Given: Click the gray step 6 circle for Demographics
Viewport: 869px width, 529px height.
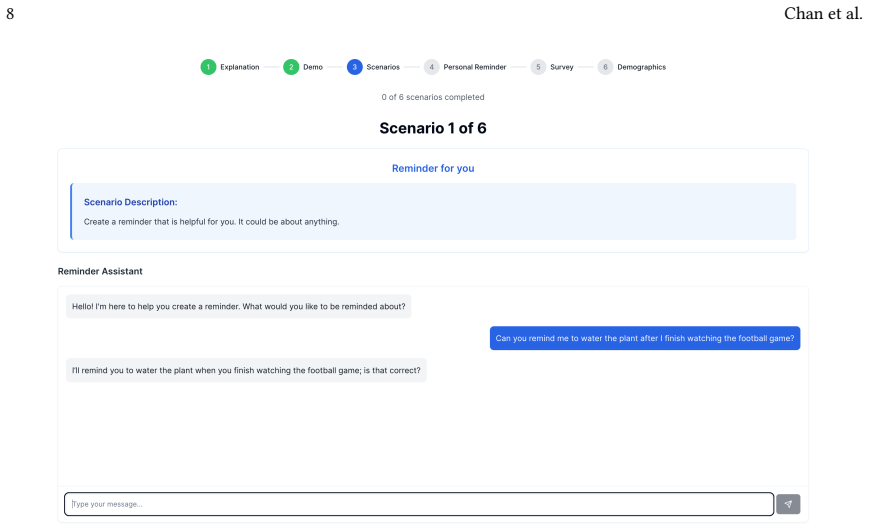Looking at the screenshot, I should pyautogui.click(x=605, y=67).
